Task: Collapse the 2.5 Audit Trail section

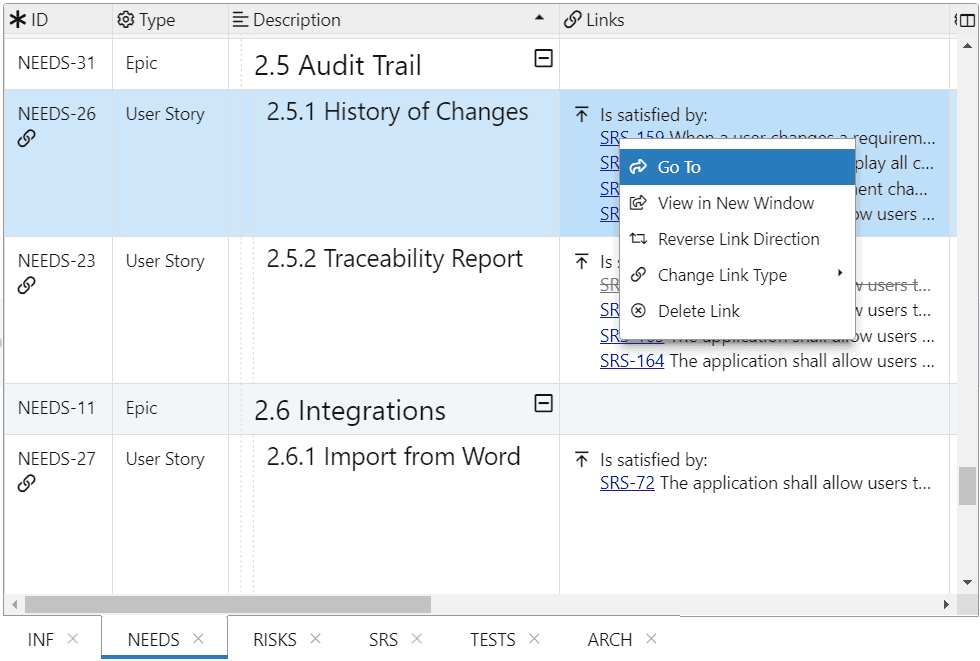Action: 543,59
